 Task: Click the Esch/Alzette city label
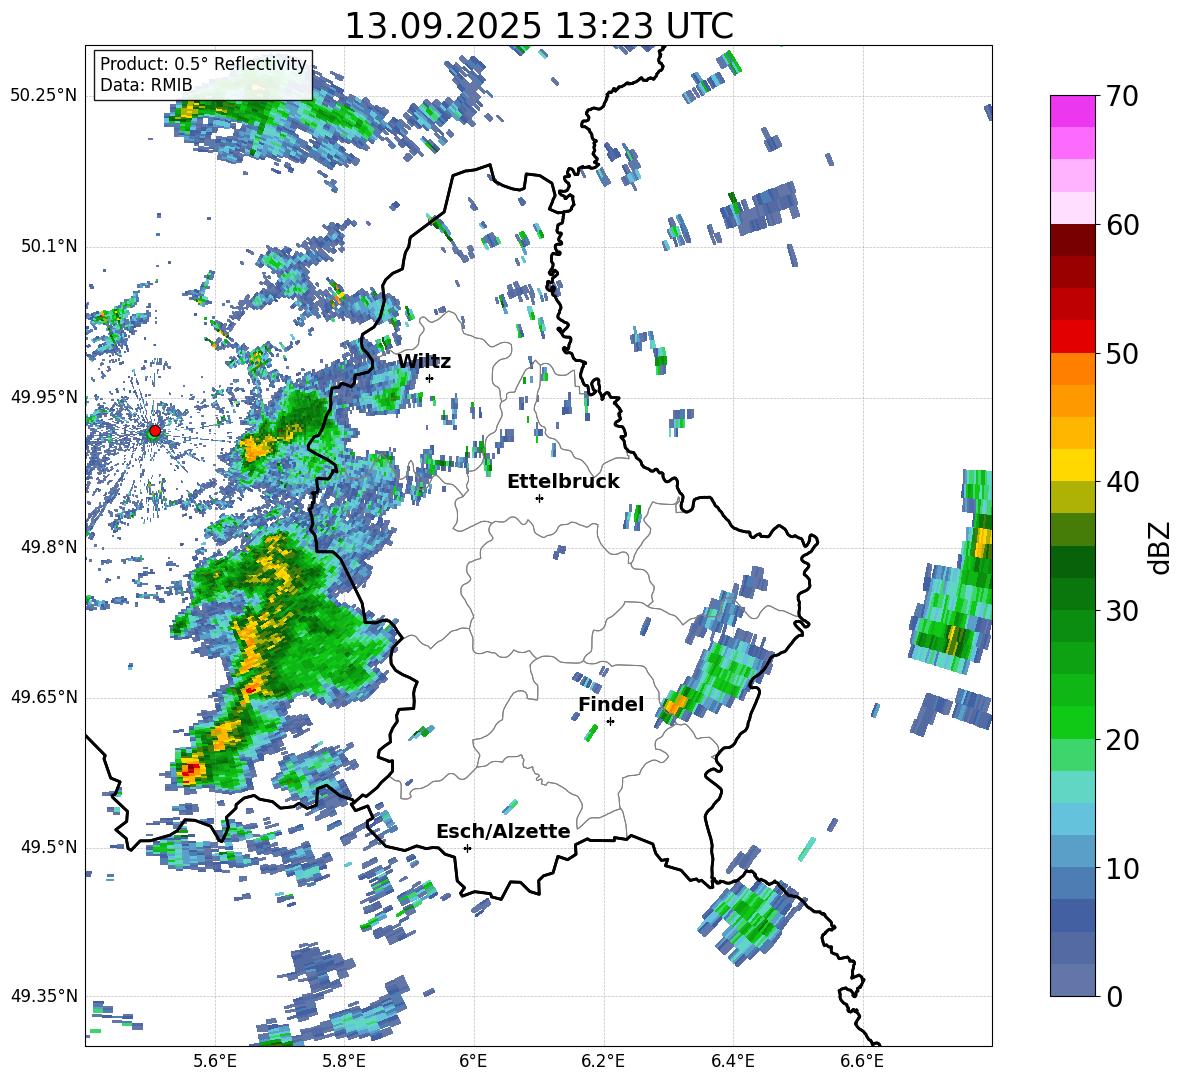pos(503,832)
